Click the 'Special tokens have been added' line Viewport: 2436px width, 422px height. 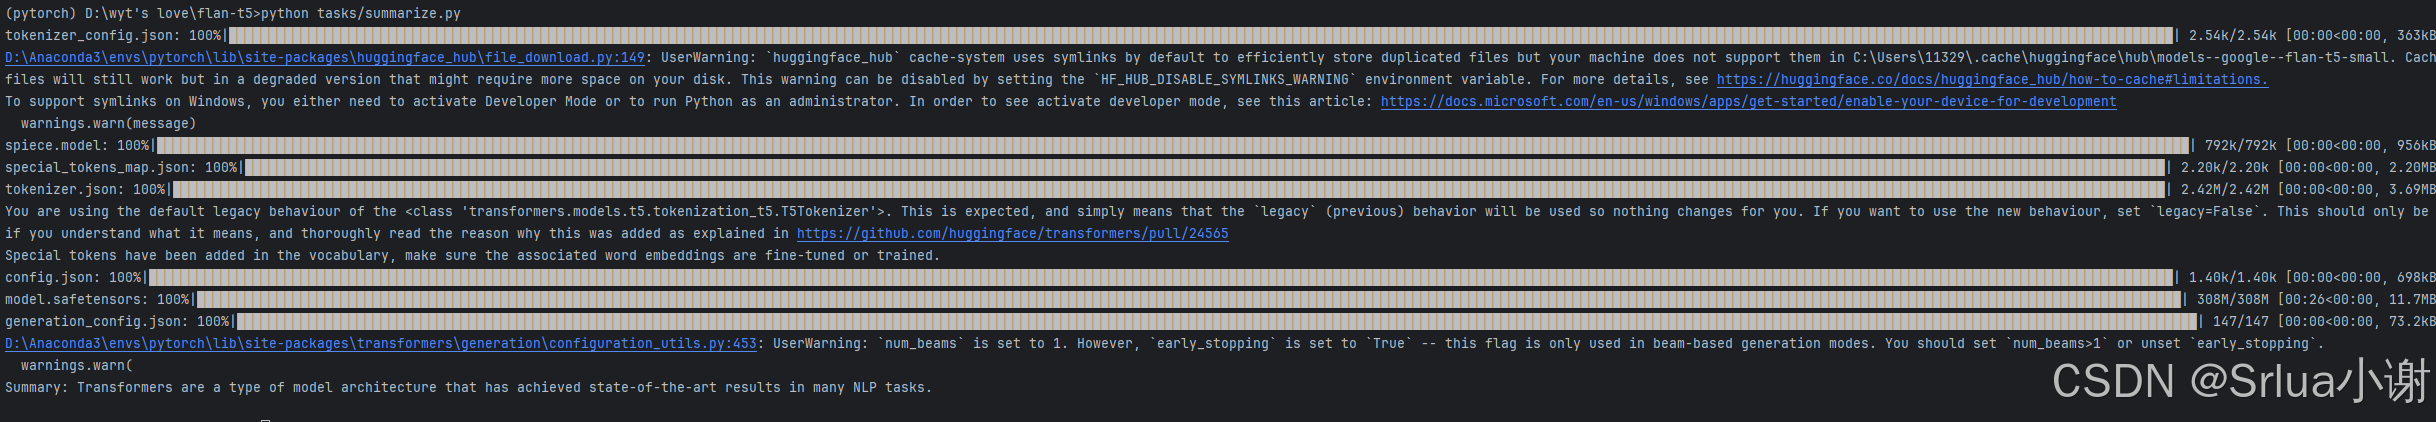pyautogui.click(x=472, y=256)
